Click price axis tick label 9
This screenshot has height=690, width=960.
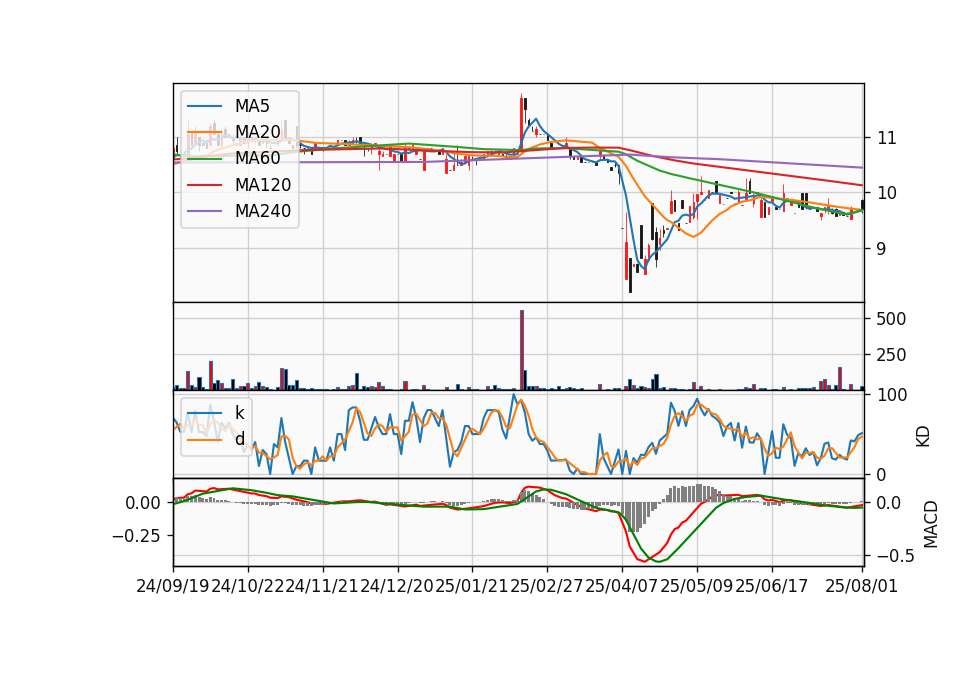881,249
